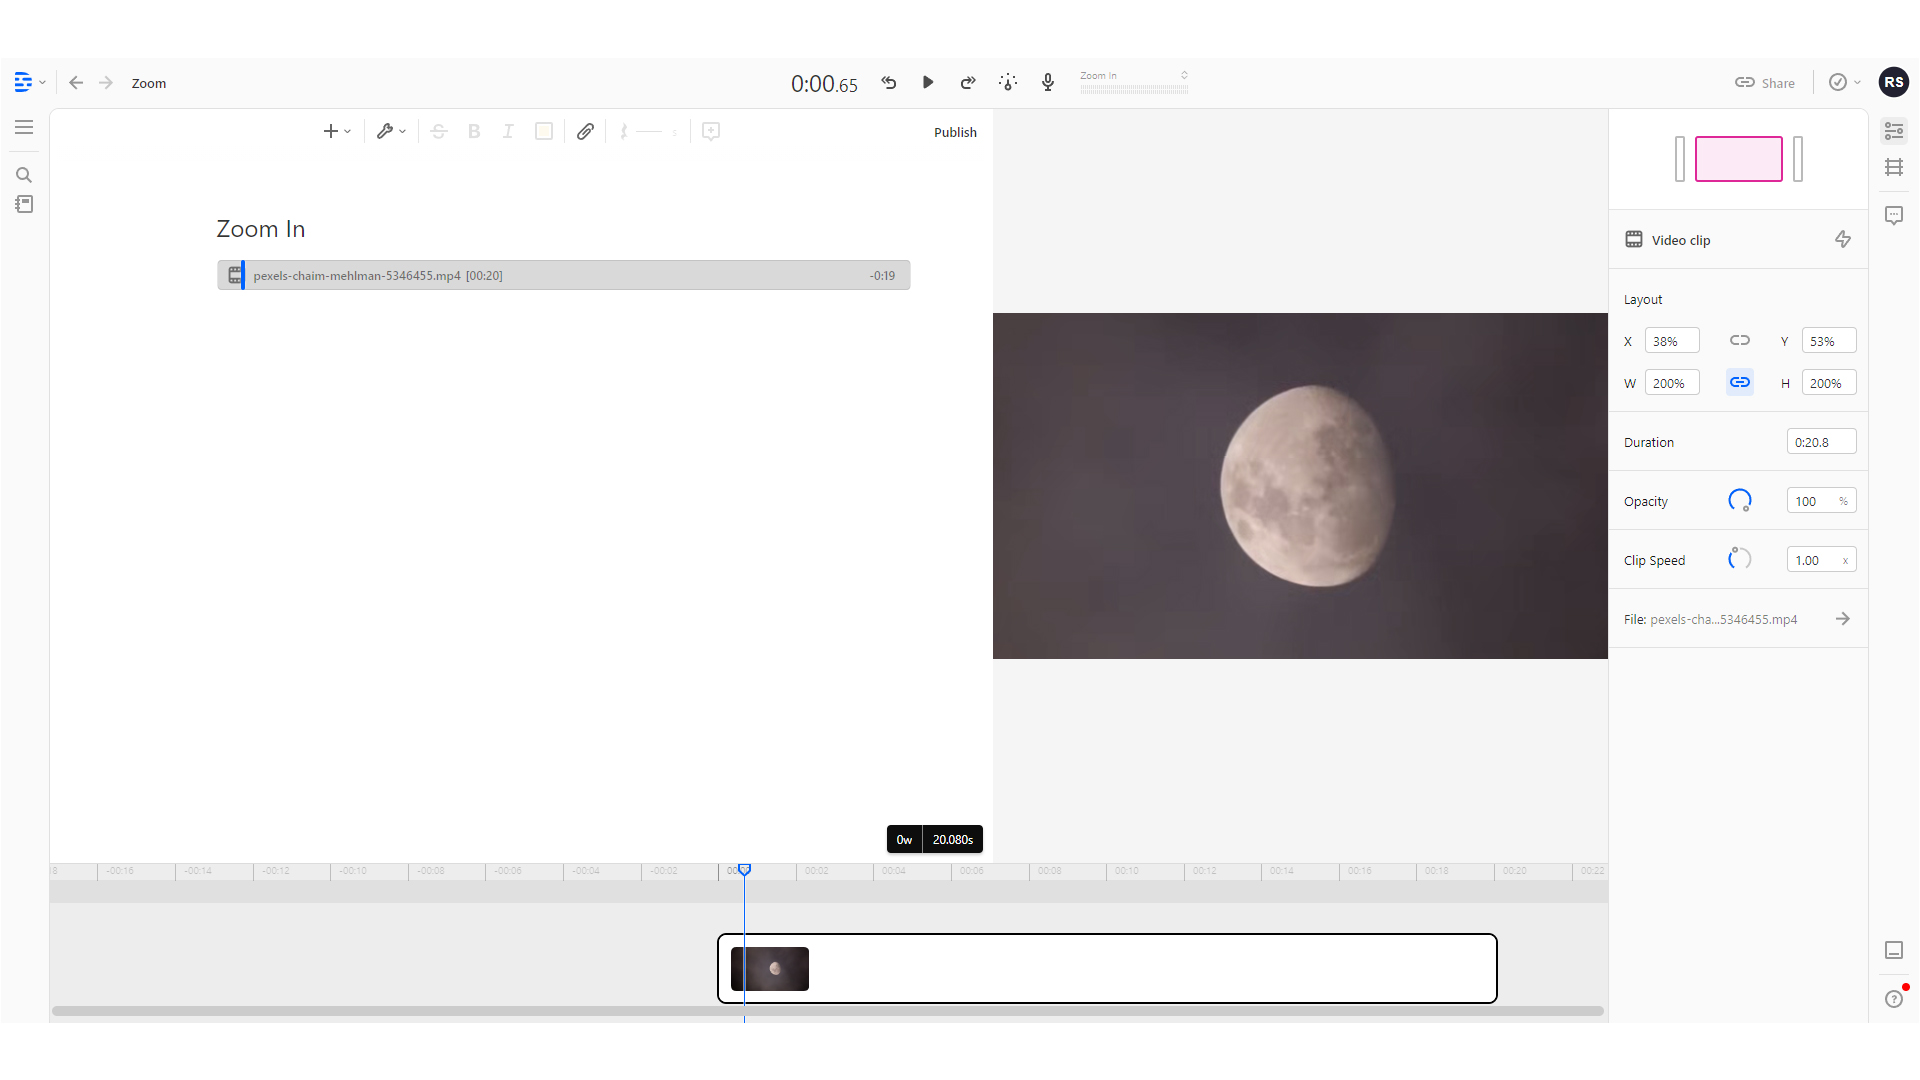This screenshot has width=1920, height=1080.
Task: Click the scenes/frames icon in the right sidebar
Action: 1895,167
